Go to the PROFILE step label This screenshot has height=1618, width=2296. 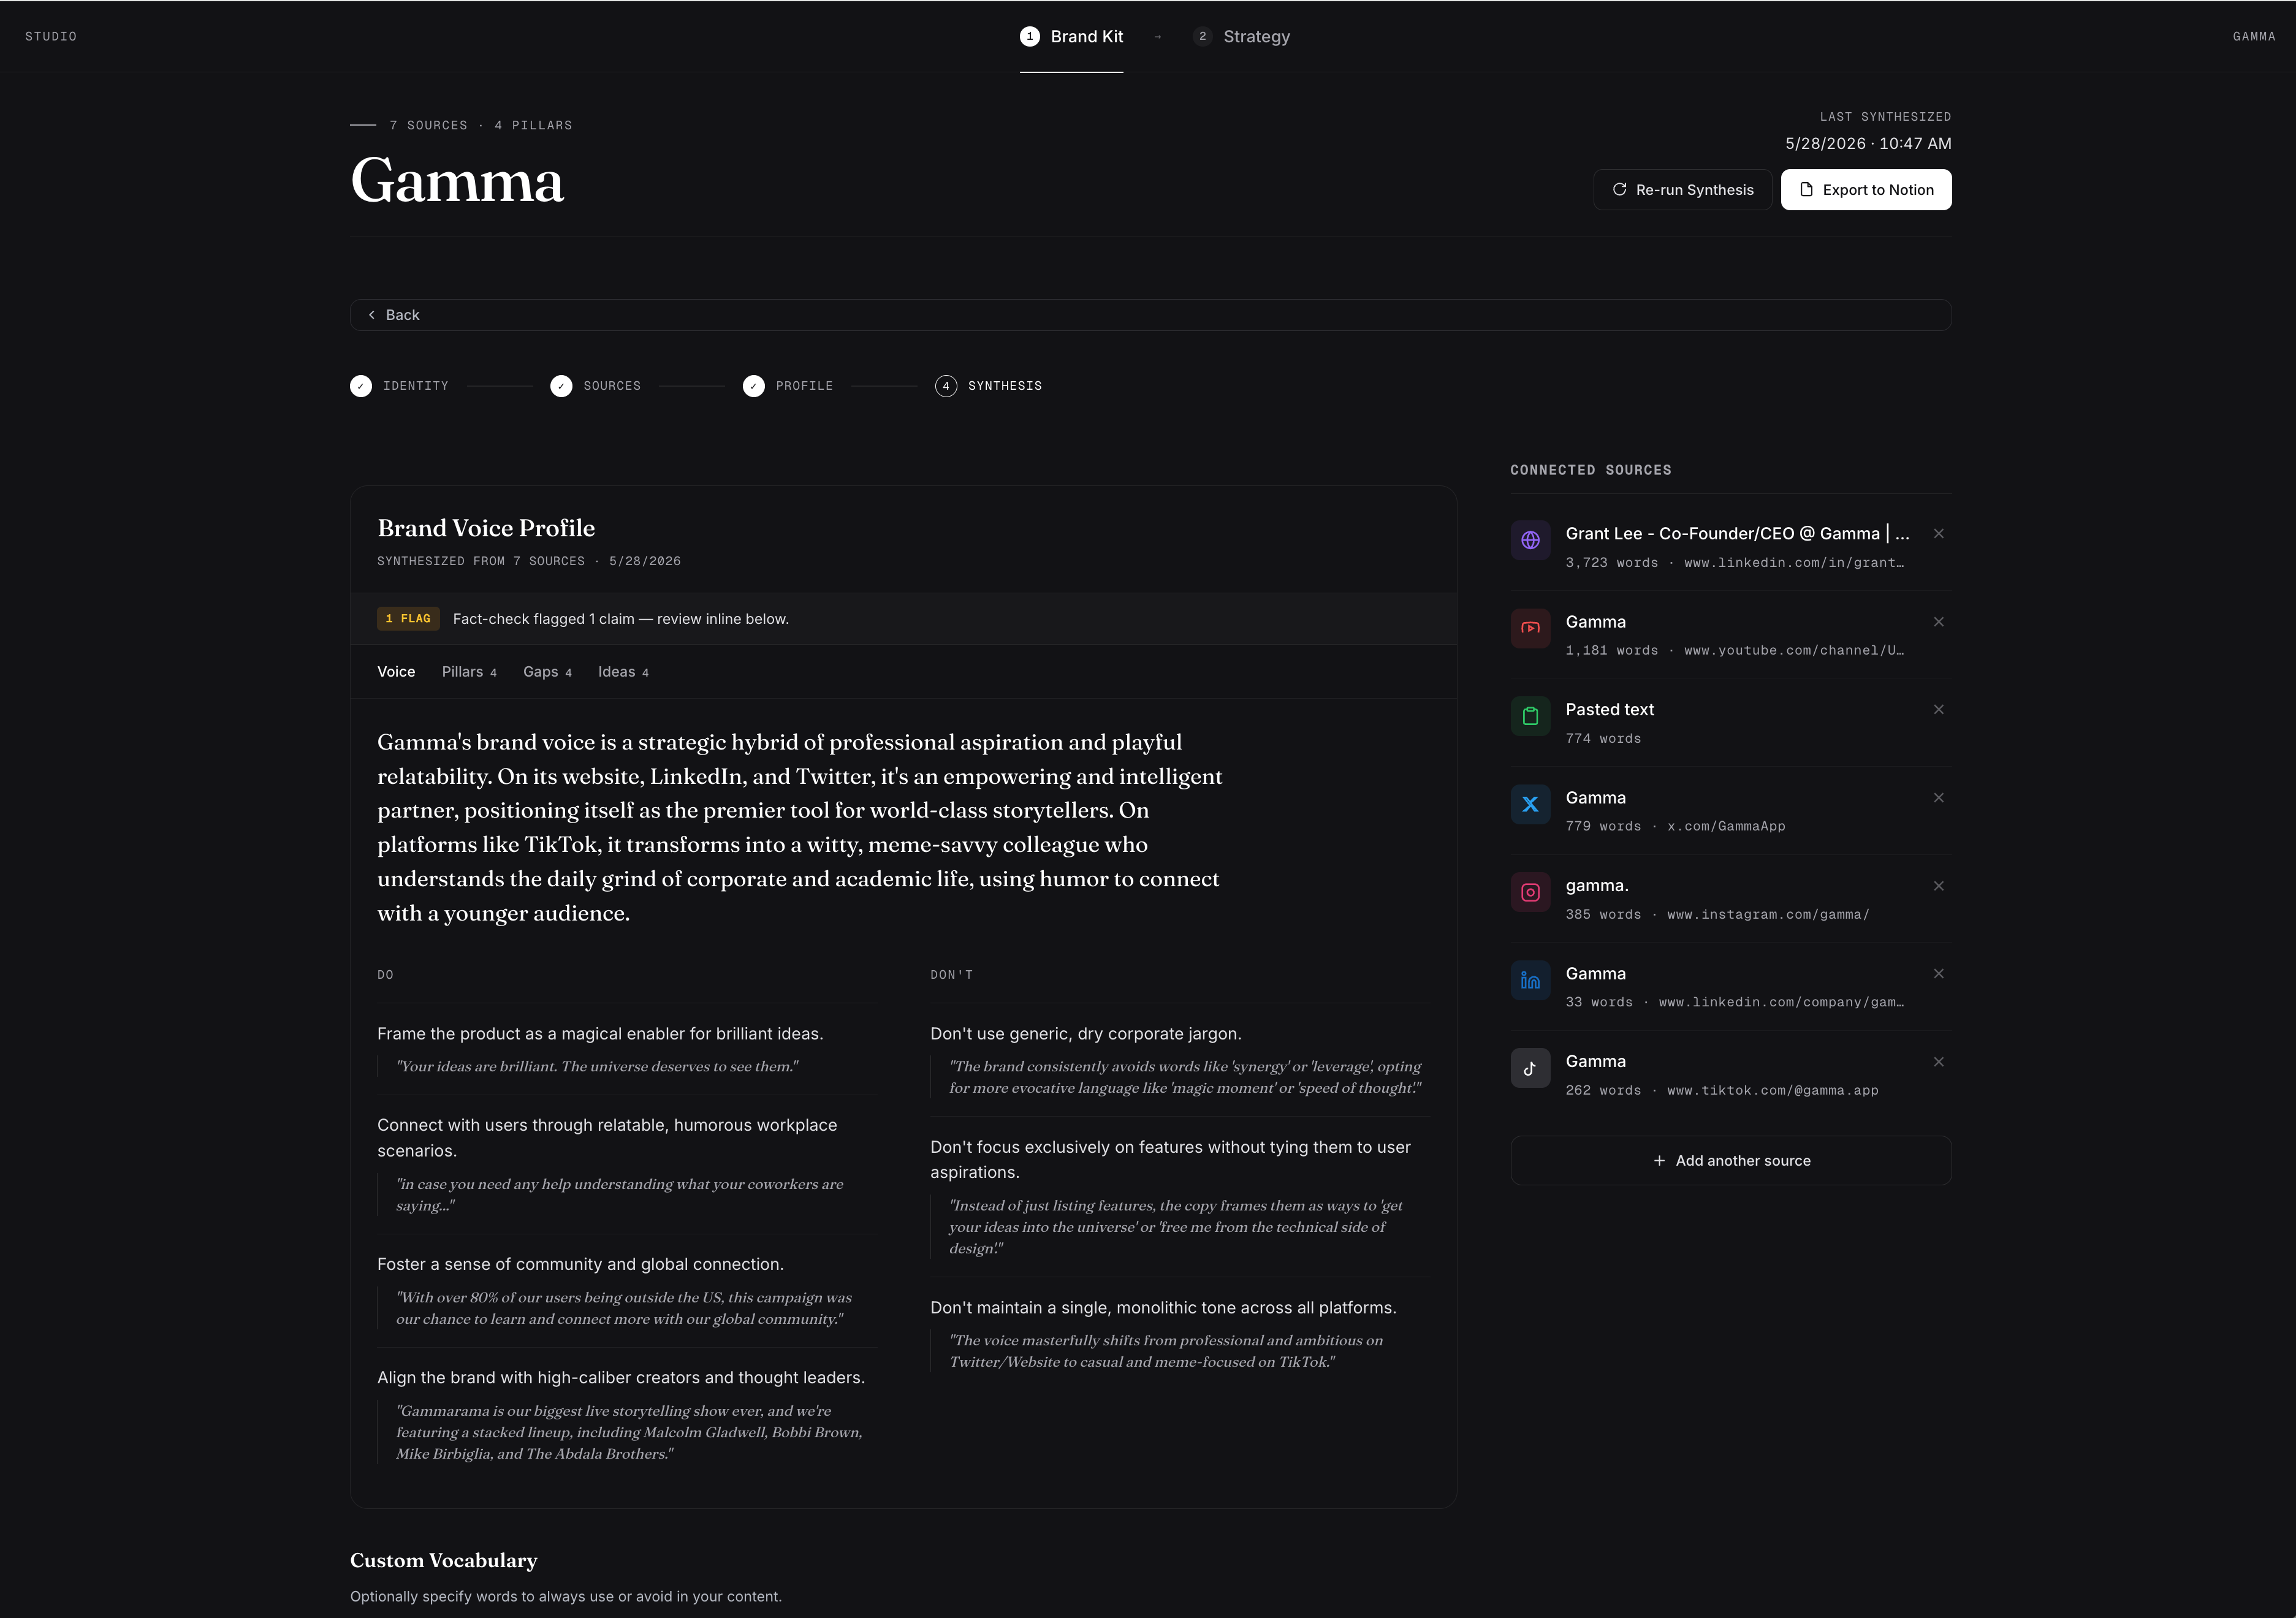pos(804,386)
